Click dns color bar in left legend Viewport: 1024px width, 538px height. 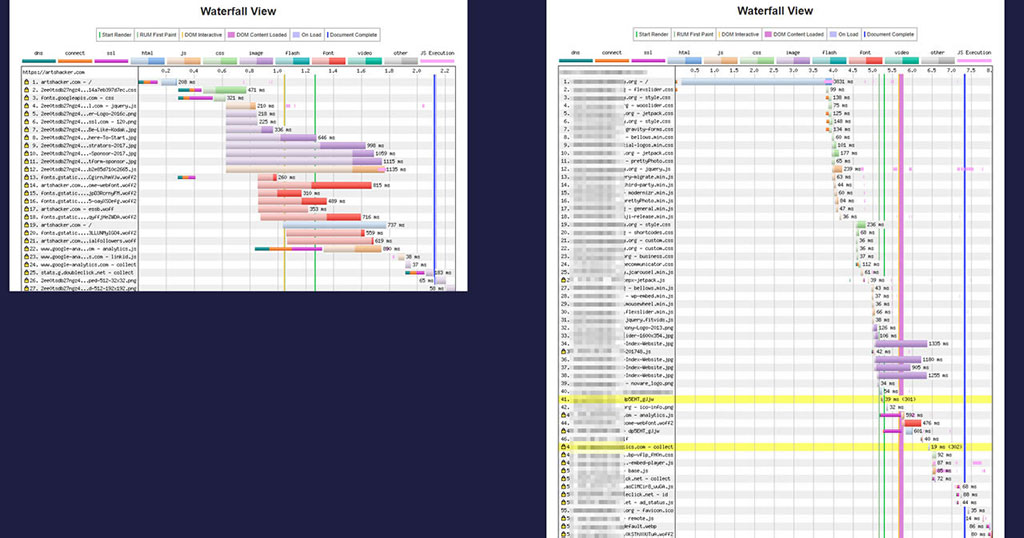39,61
